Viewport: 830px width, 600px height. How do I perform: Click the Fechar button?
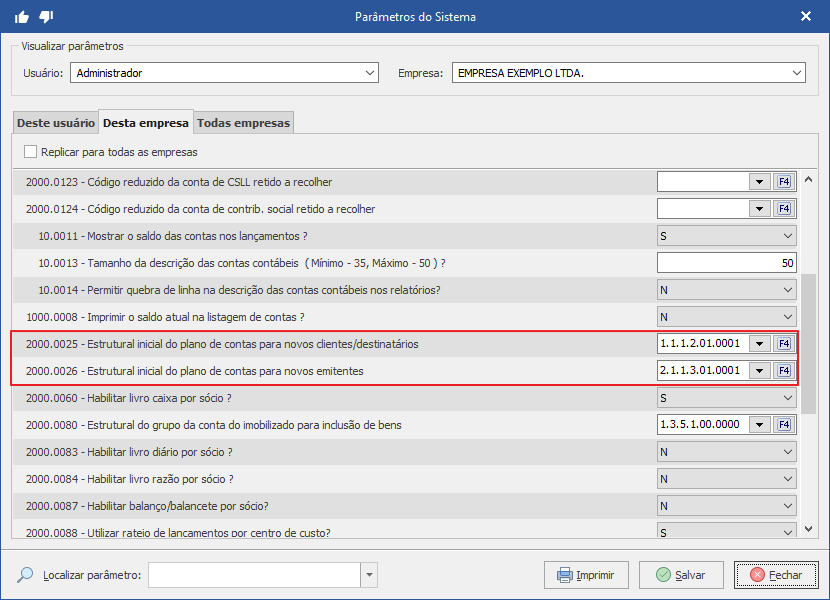pyautogui.click(x=776, y=575)
